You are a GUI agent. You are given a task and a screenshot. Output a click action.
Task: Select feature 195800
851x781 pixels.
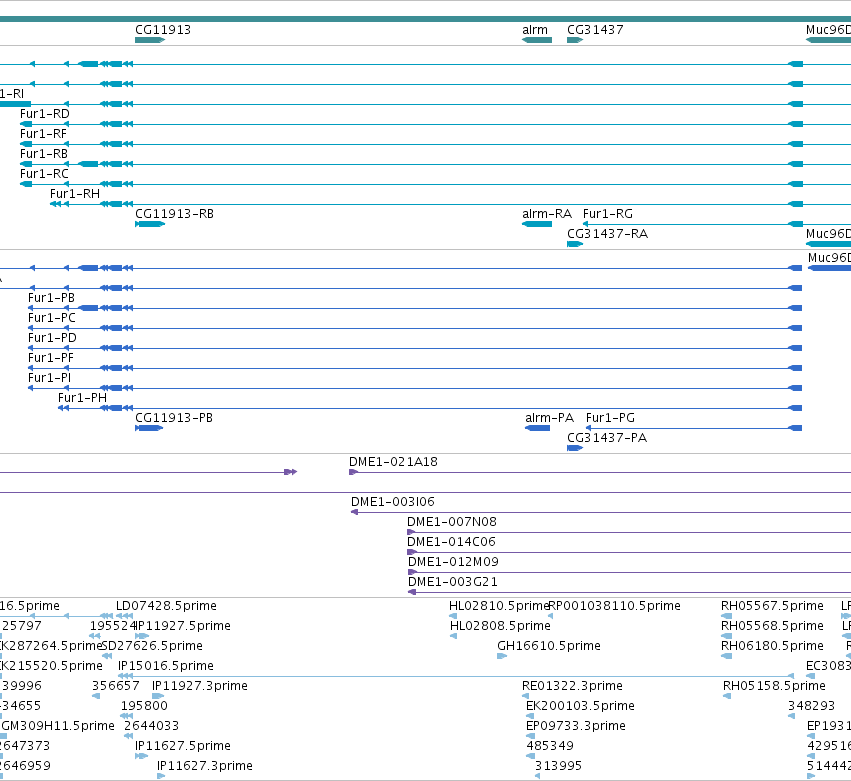(x=144, y=707)
